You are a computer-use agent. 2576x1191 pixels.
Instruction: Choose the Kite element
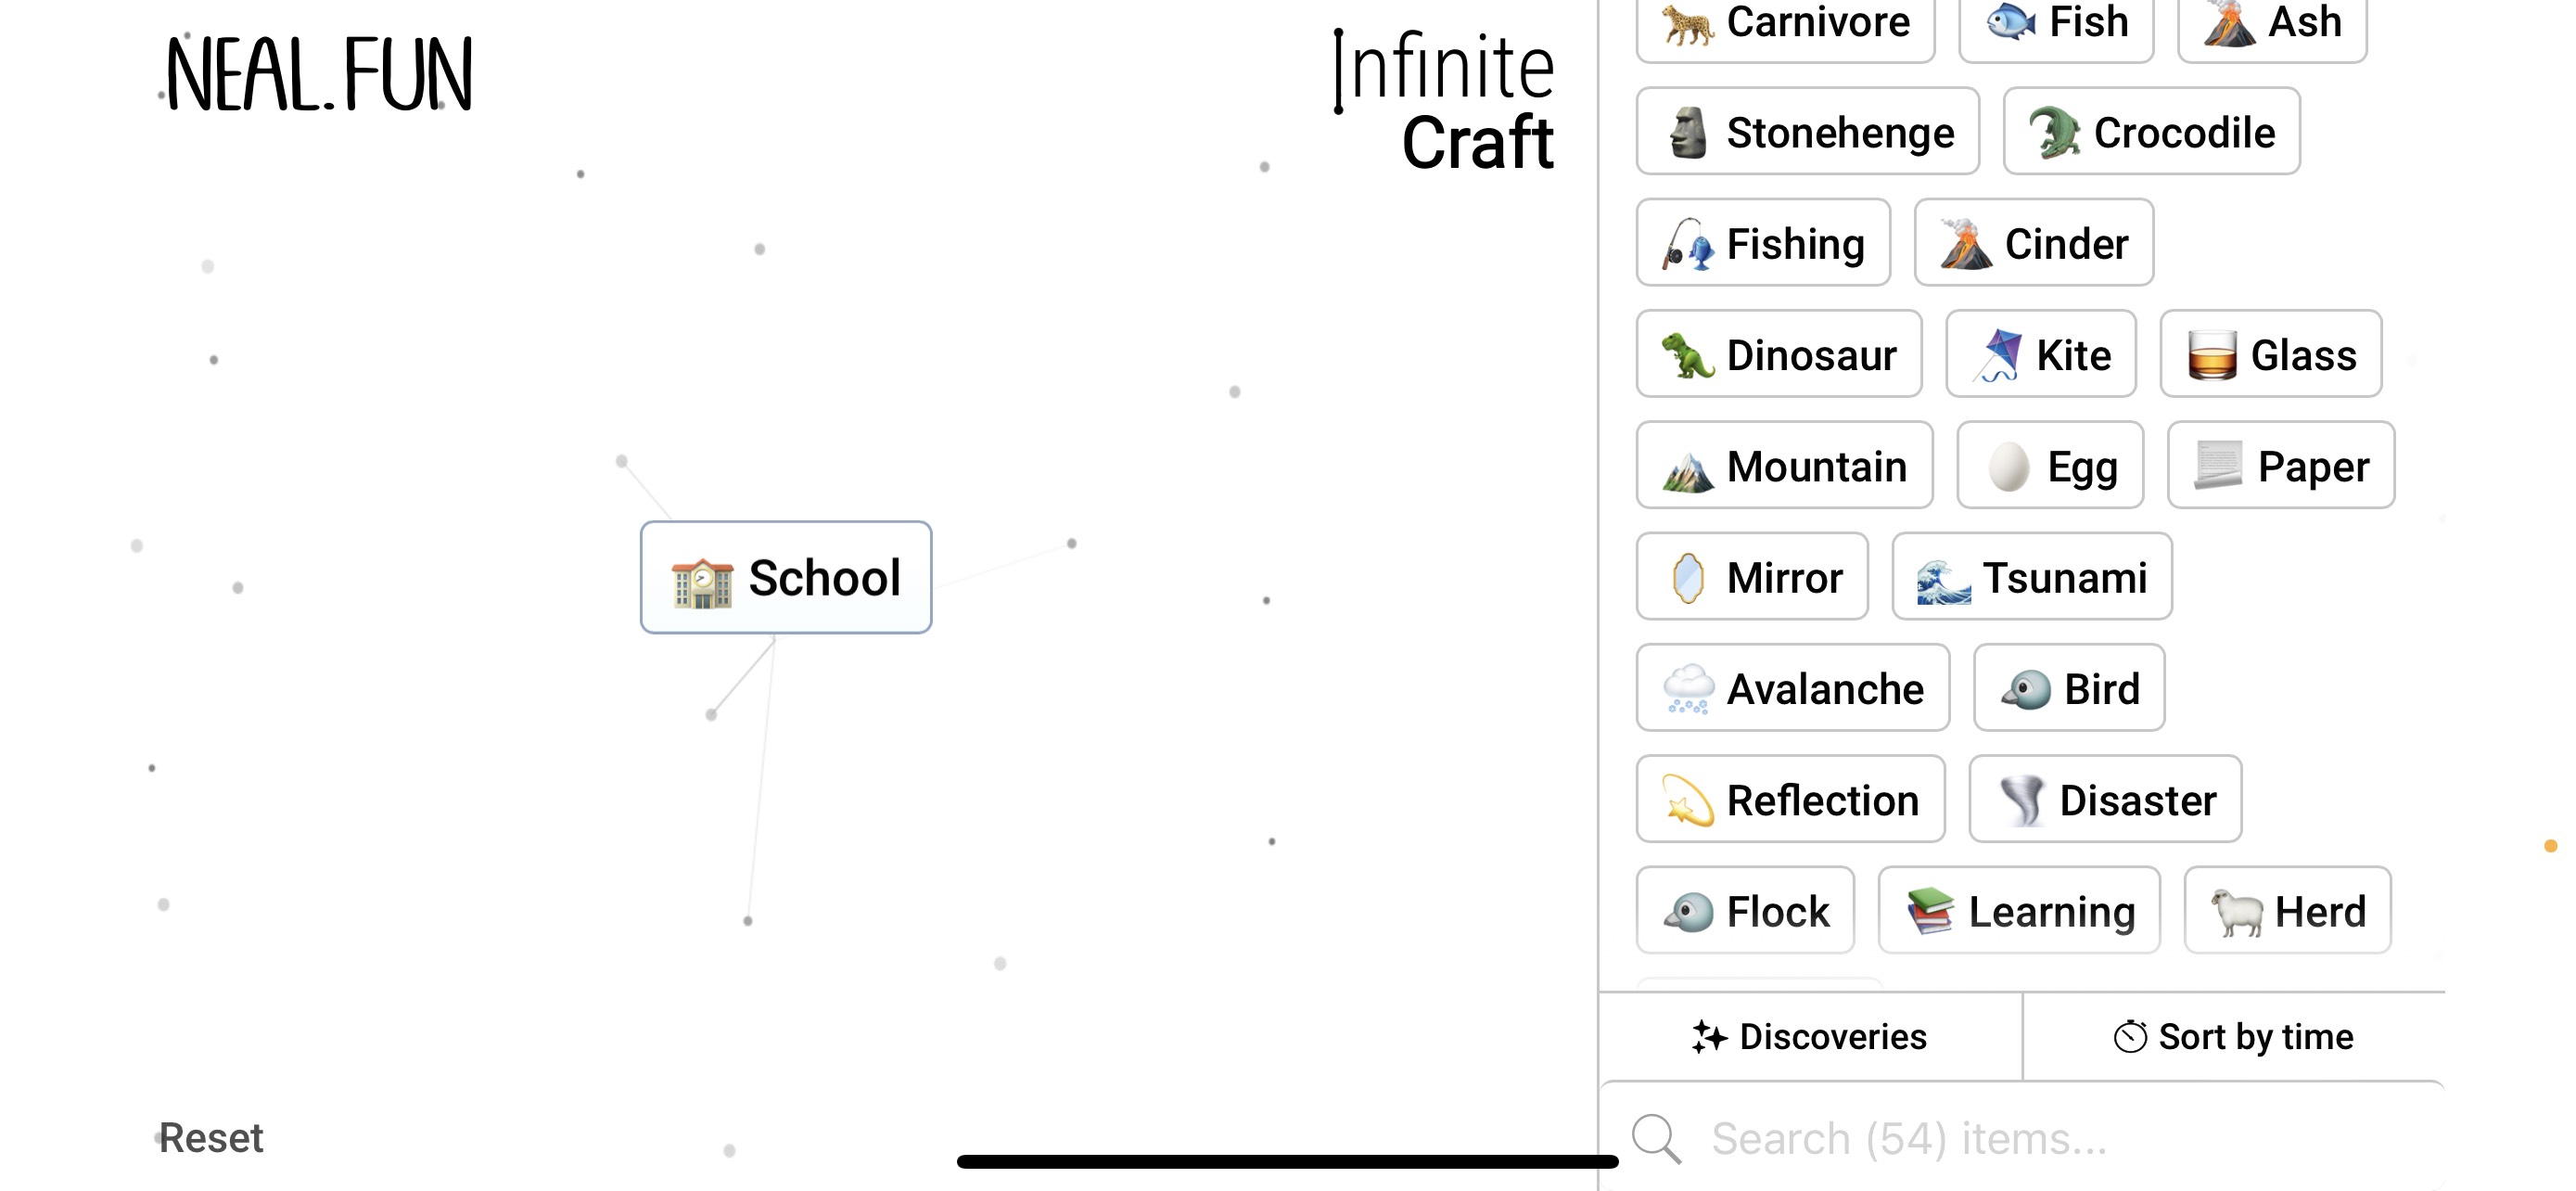(2041, 354)
